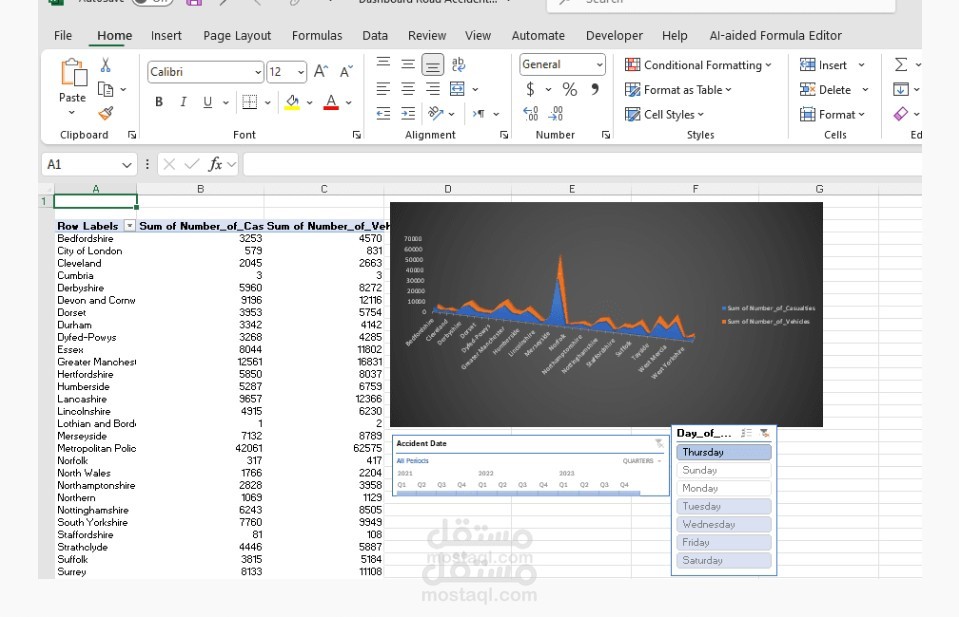Select Friday slicer button
Image resolution: width=959 pixels, height=617 pixels.
(x=724, y=542)
